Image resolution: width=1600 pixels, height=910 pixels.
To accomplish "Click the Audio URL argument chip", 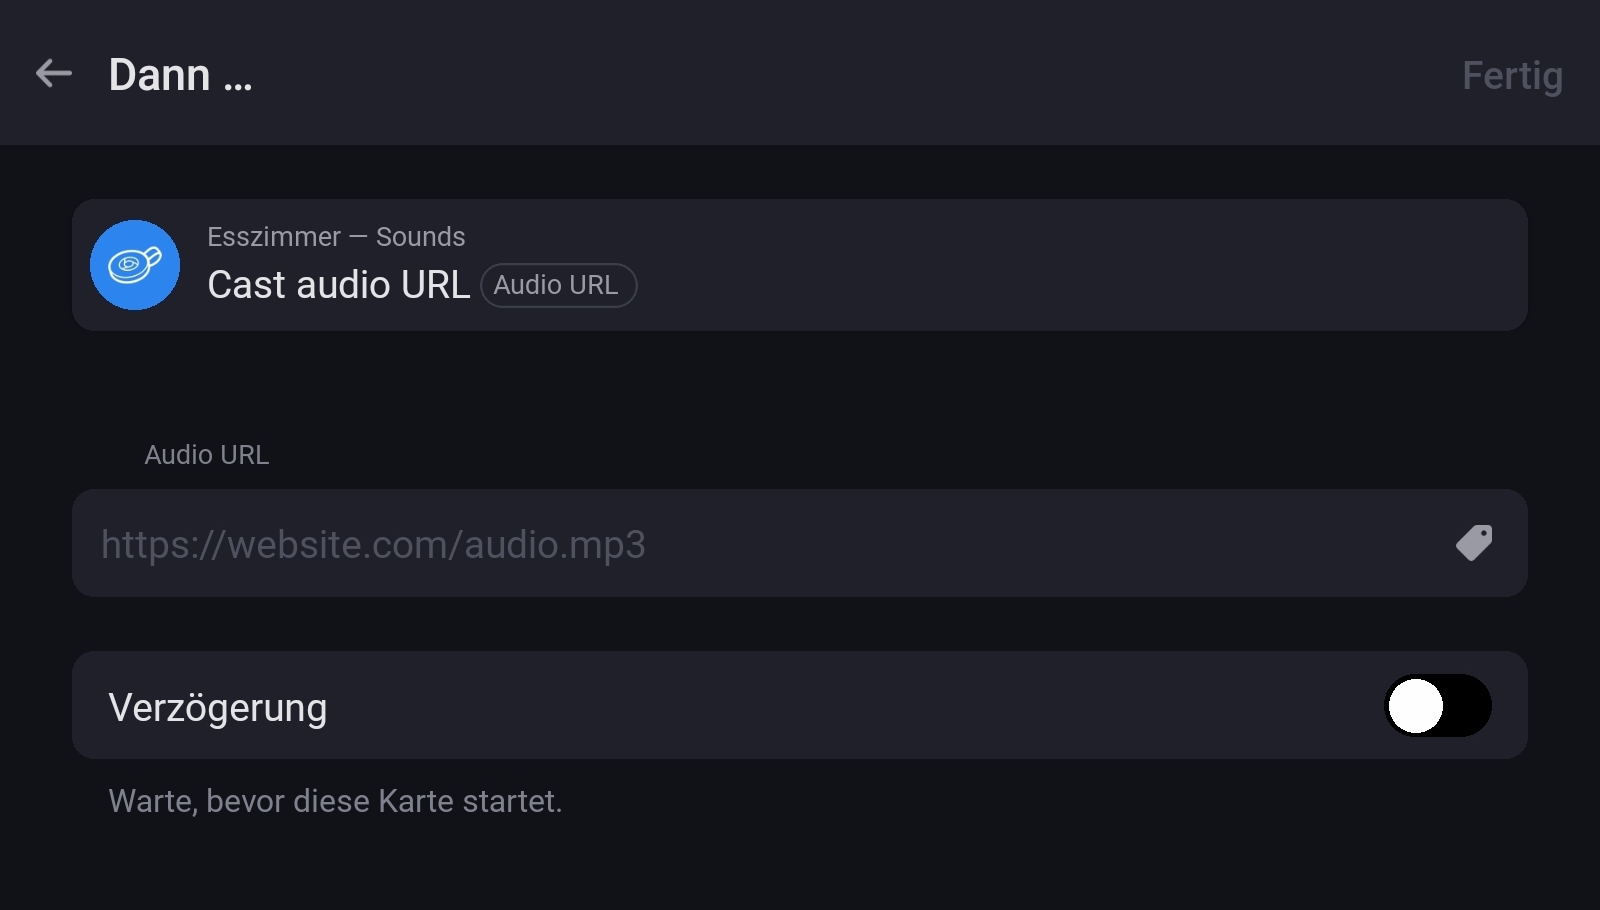I will [558, 285].
